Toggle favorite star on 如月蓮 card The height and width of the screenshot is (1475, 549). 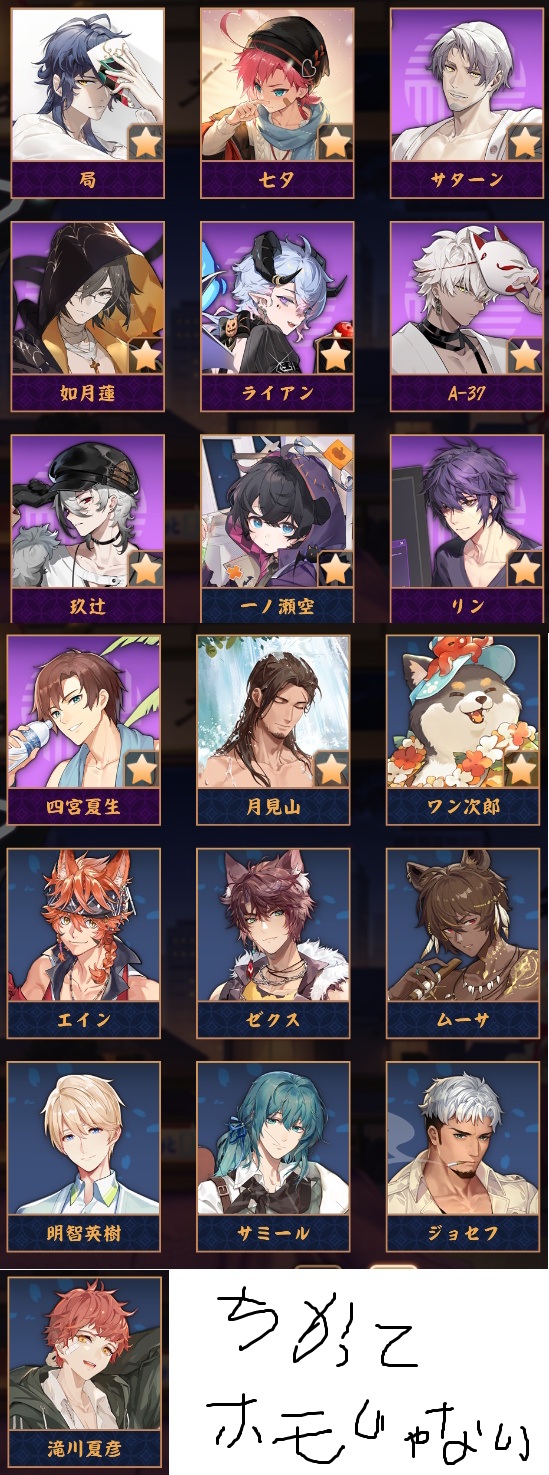point(146,355)
